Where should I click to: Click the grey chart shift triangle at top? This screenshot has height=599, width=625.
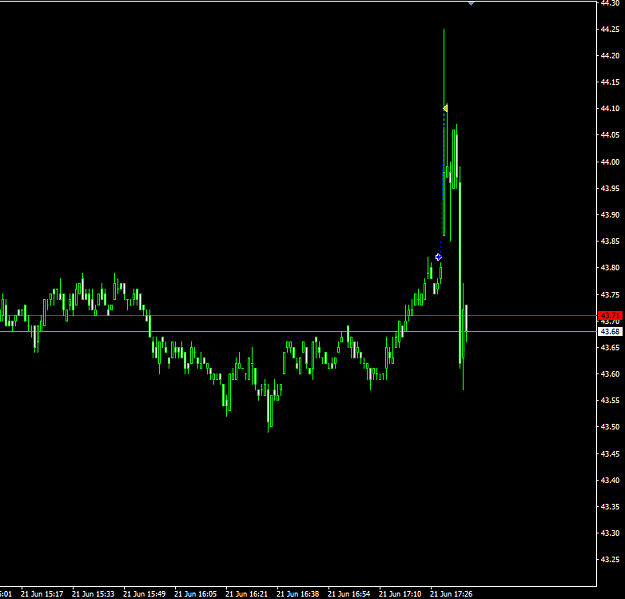click(x=471, y=3)
